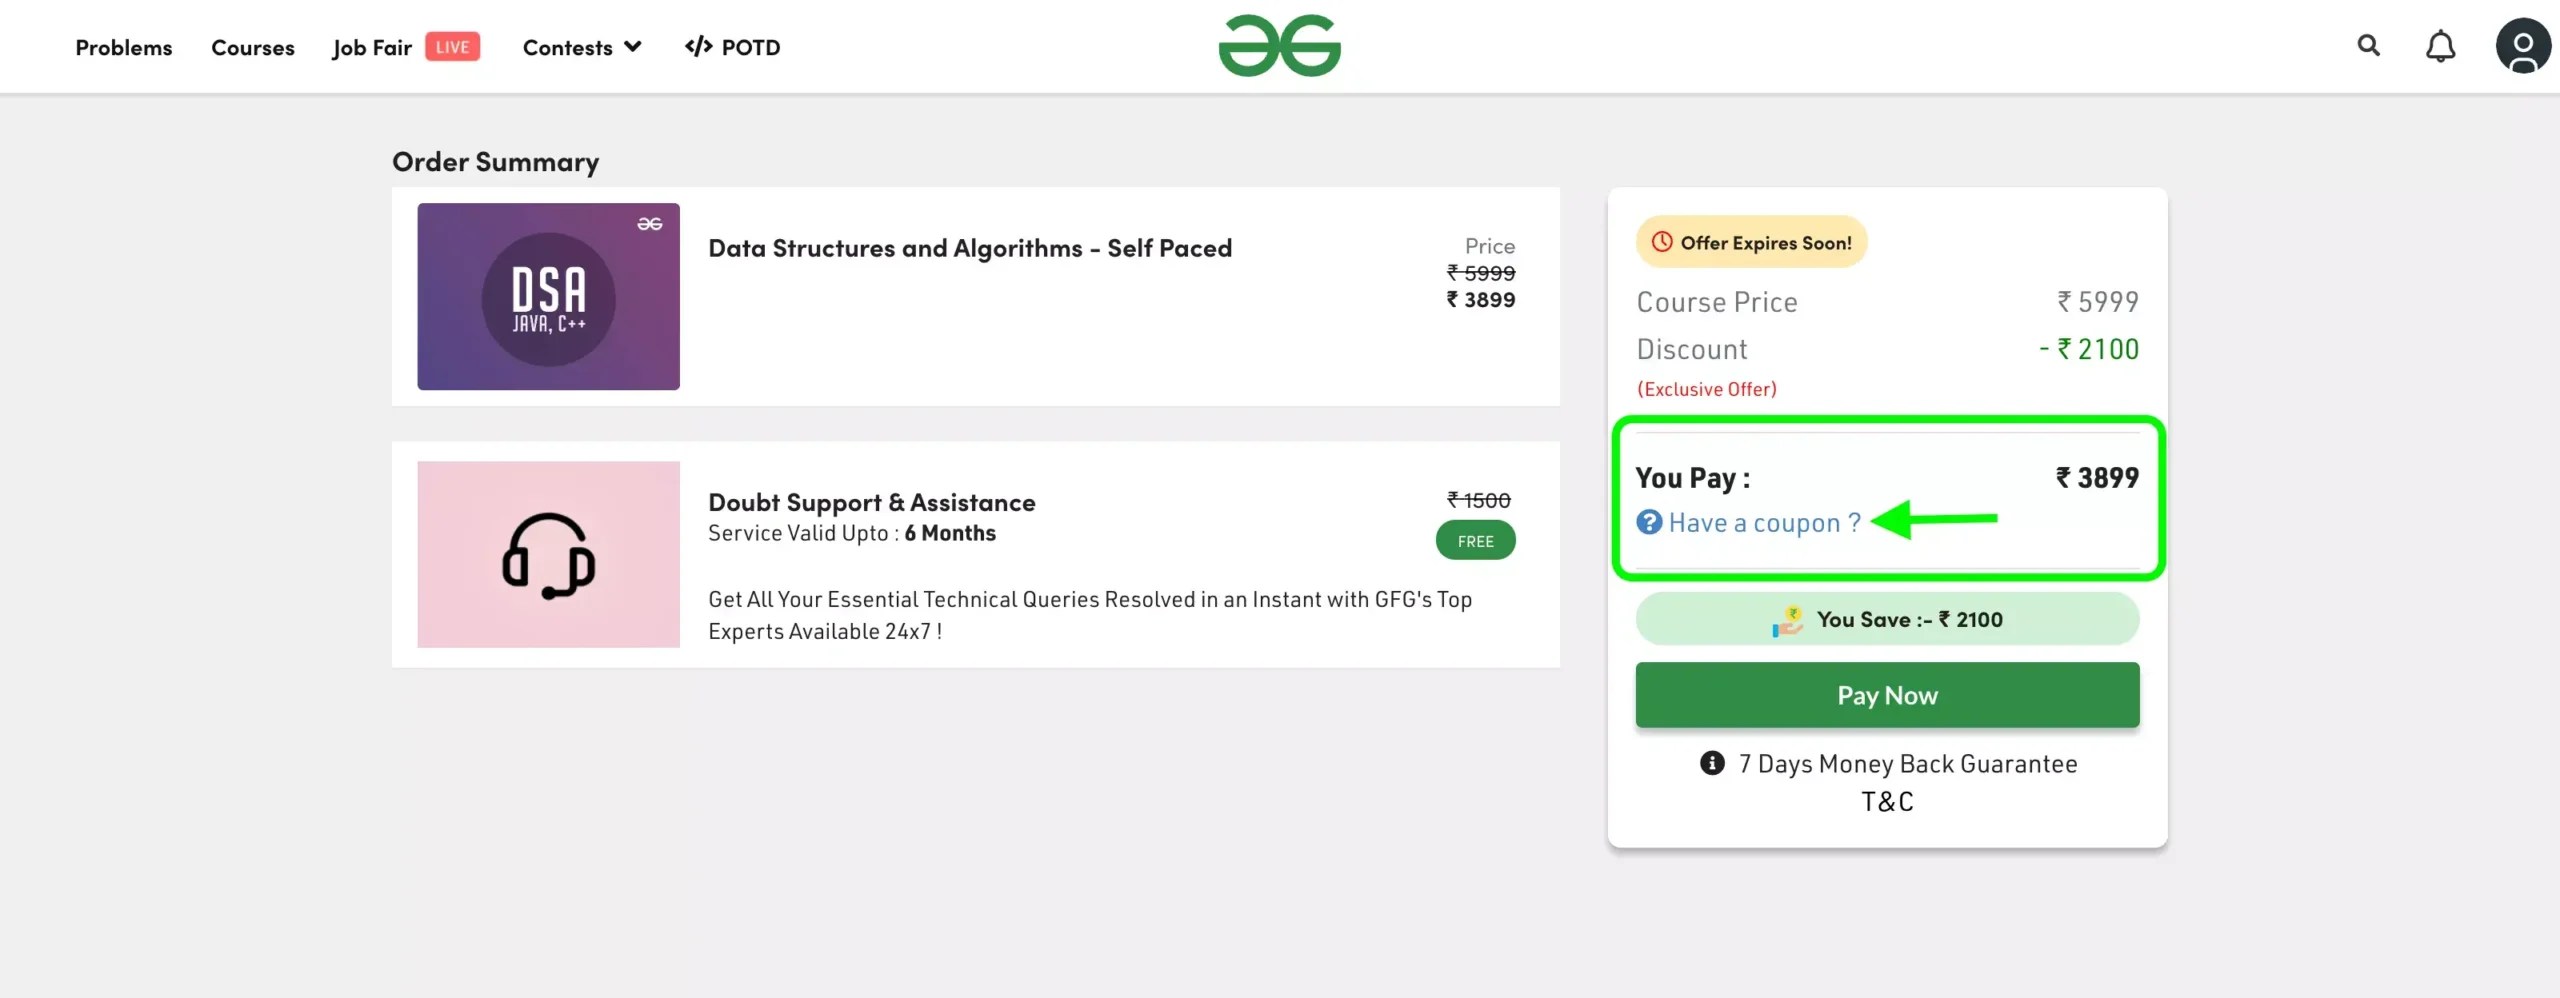The width and height of the screenshot is (2560, 998).
Task: Click the DSA course thumbnail
Action: pyautogui.click(x=548, y=296)
